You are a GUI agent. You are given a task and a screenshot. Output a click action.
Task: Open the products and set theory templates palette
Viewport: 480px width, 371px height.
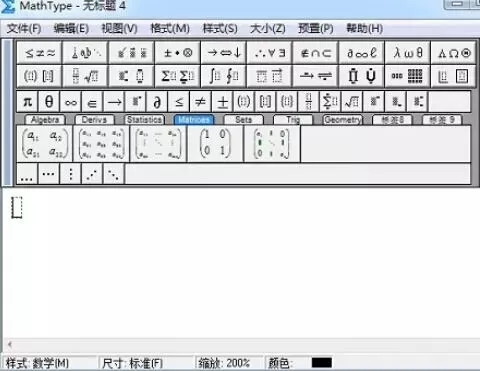pyautogui.click(x=361, y=76)
